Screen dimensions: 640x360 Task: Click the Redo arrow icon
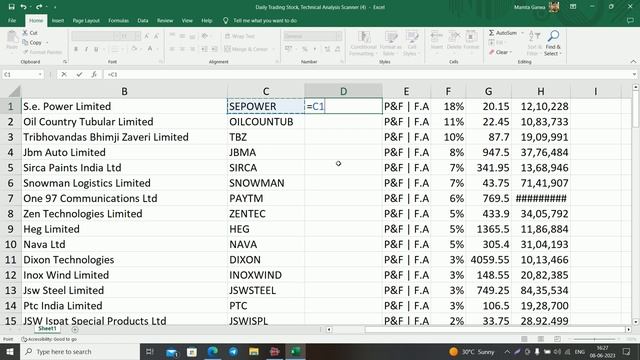39,7
